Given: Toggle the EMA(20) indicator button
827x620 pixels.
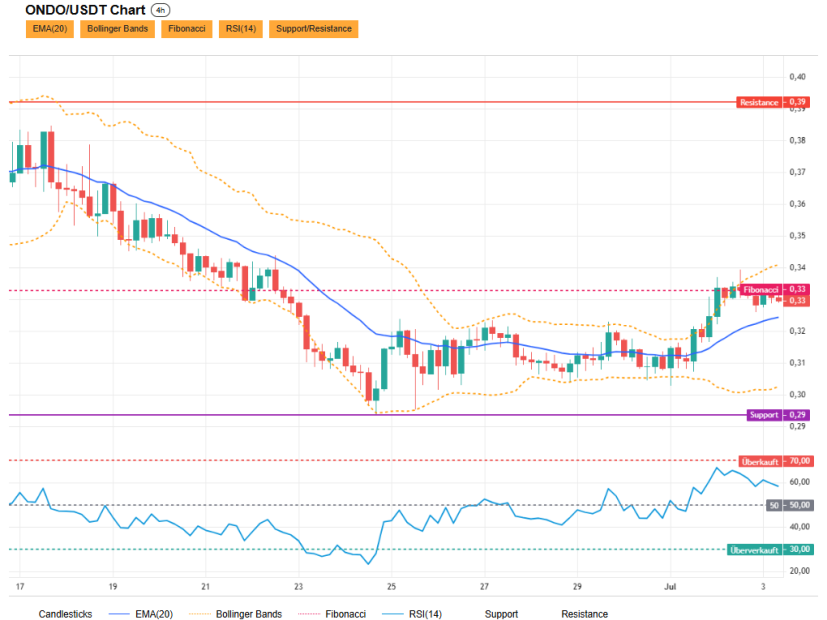Looking at the screenshot, I should (50, 29).
